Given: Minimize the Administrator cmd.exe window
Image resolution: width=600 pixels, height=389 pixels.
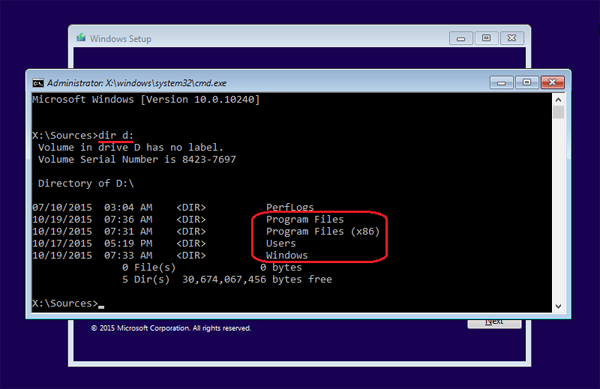Looking at the screenshot, I should click(x=501, y=83).
